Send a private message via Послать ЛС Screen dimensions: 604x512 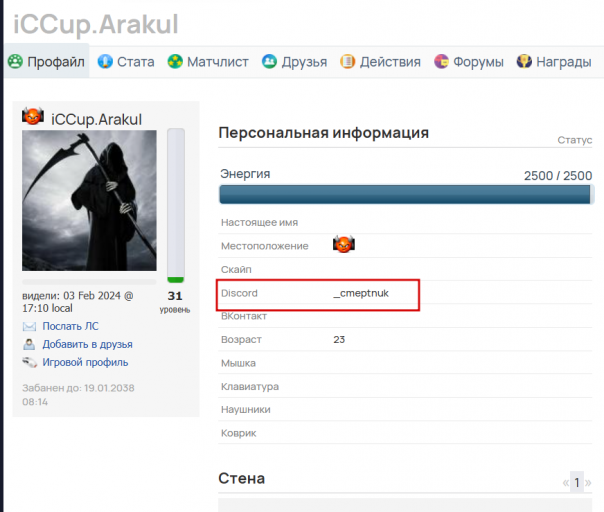pos(70,326)
